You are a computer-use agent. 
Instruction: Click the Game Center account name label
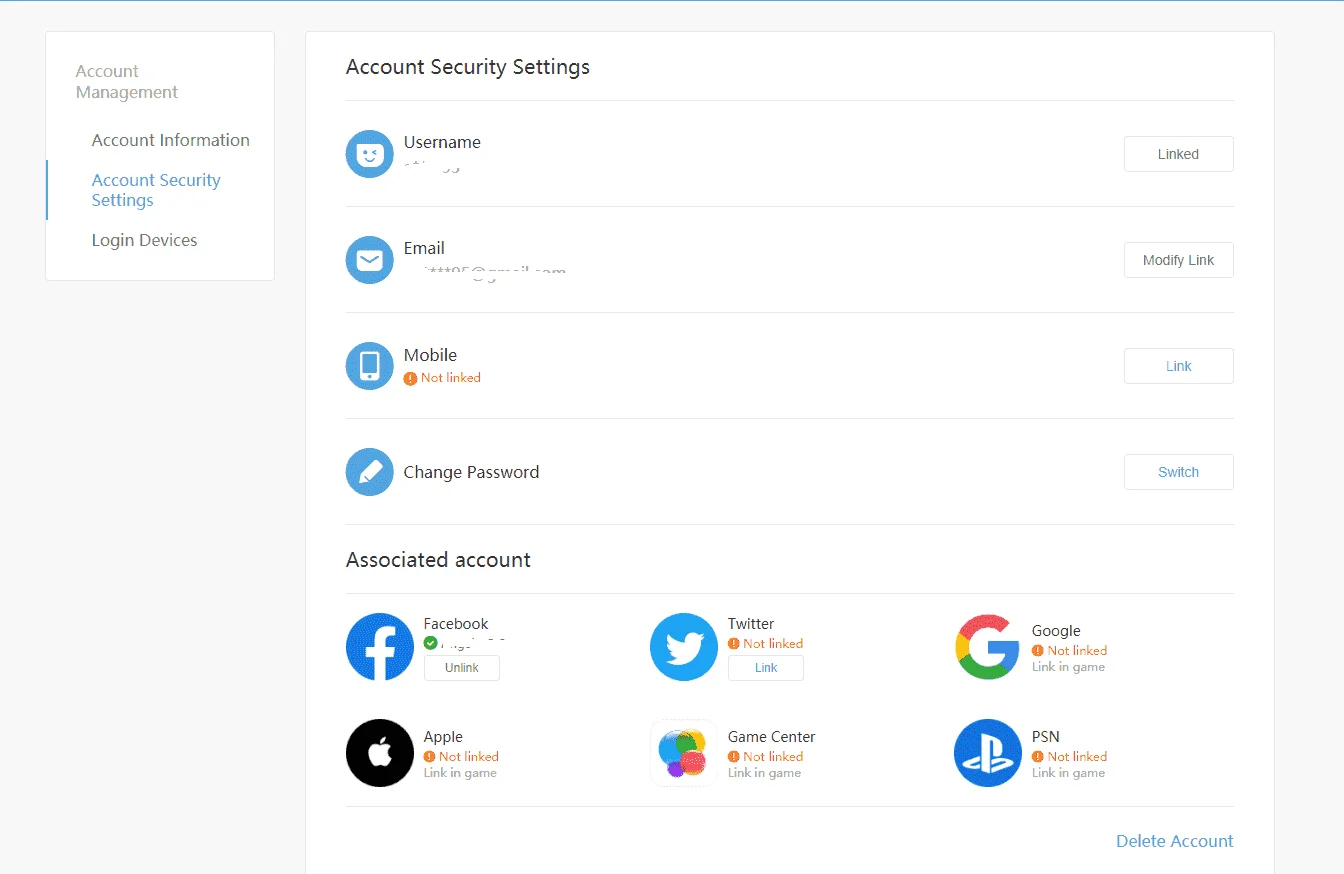[772, 737]
